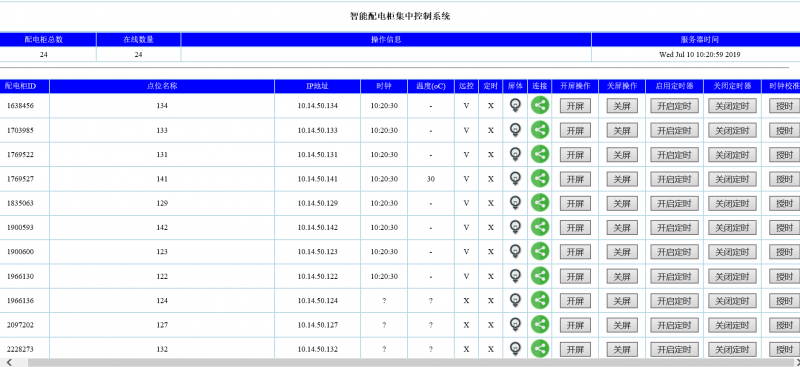Click the green connection icon for row 141
Viewport: 800px width, 367px height.
pos(540,178)
